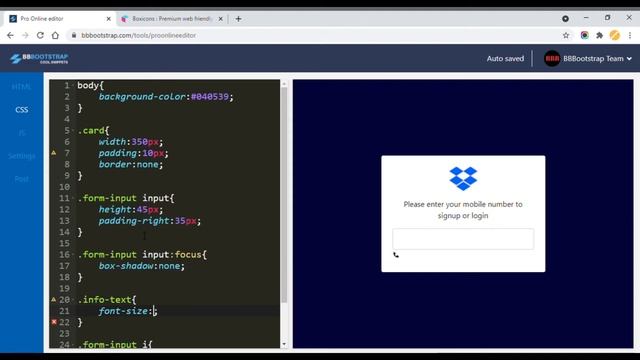640x360 pixels.
Task: Close the Boxicons tab
Action: point(220,19)
